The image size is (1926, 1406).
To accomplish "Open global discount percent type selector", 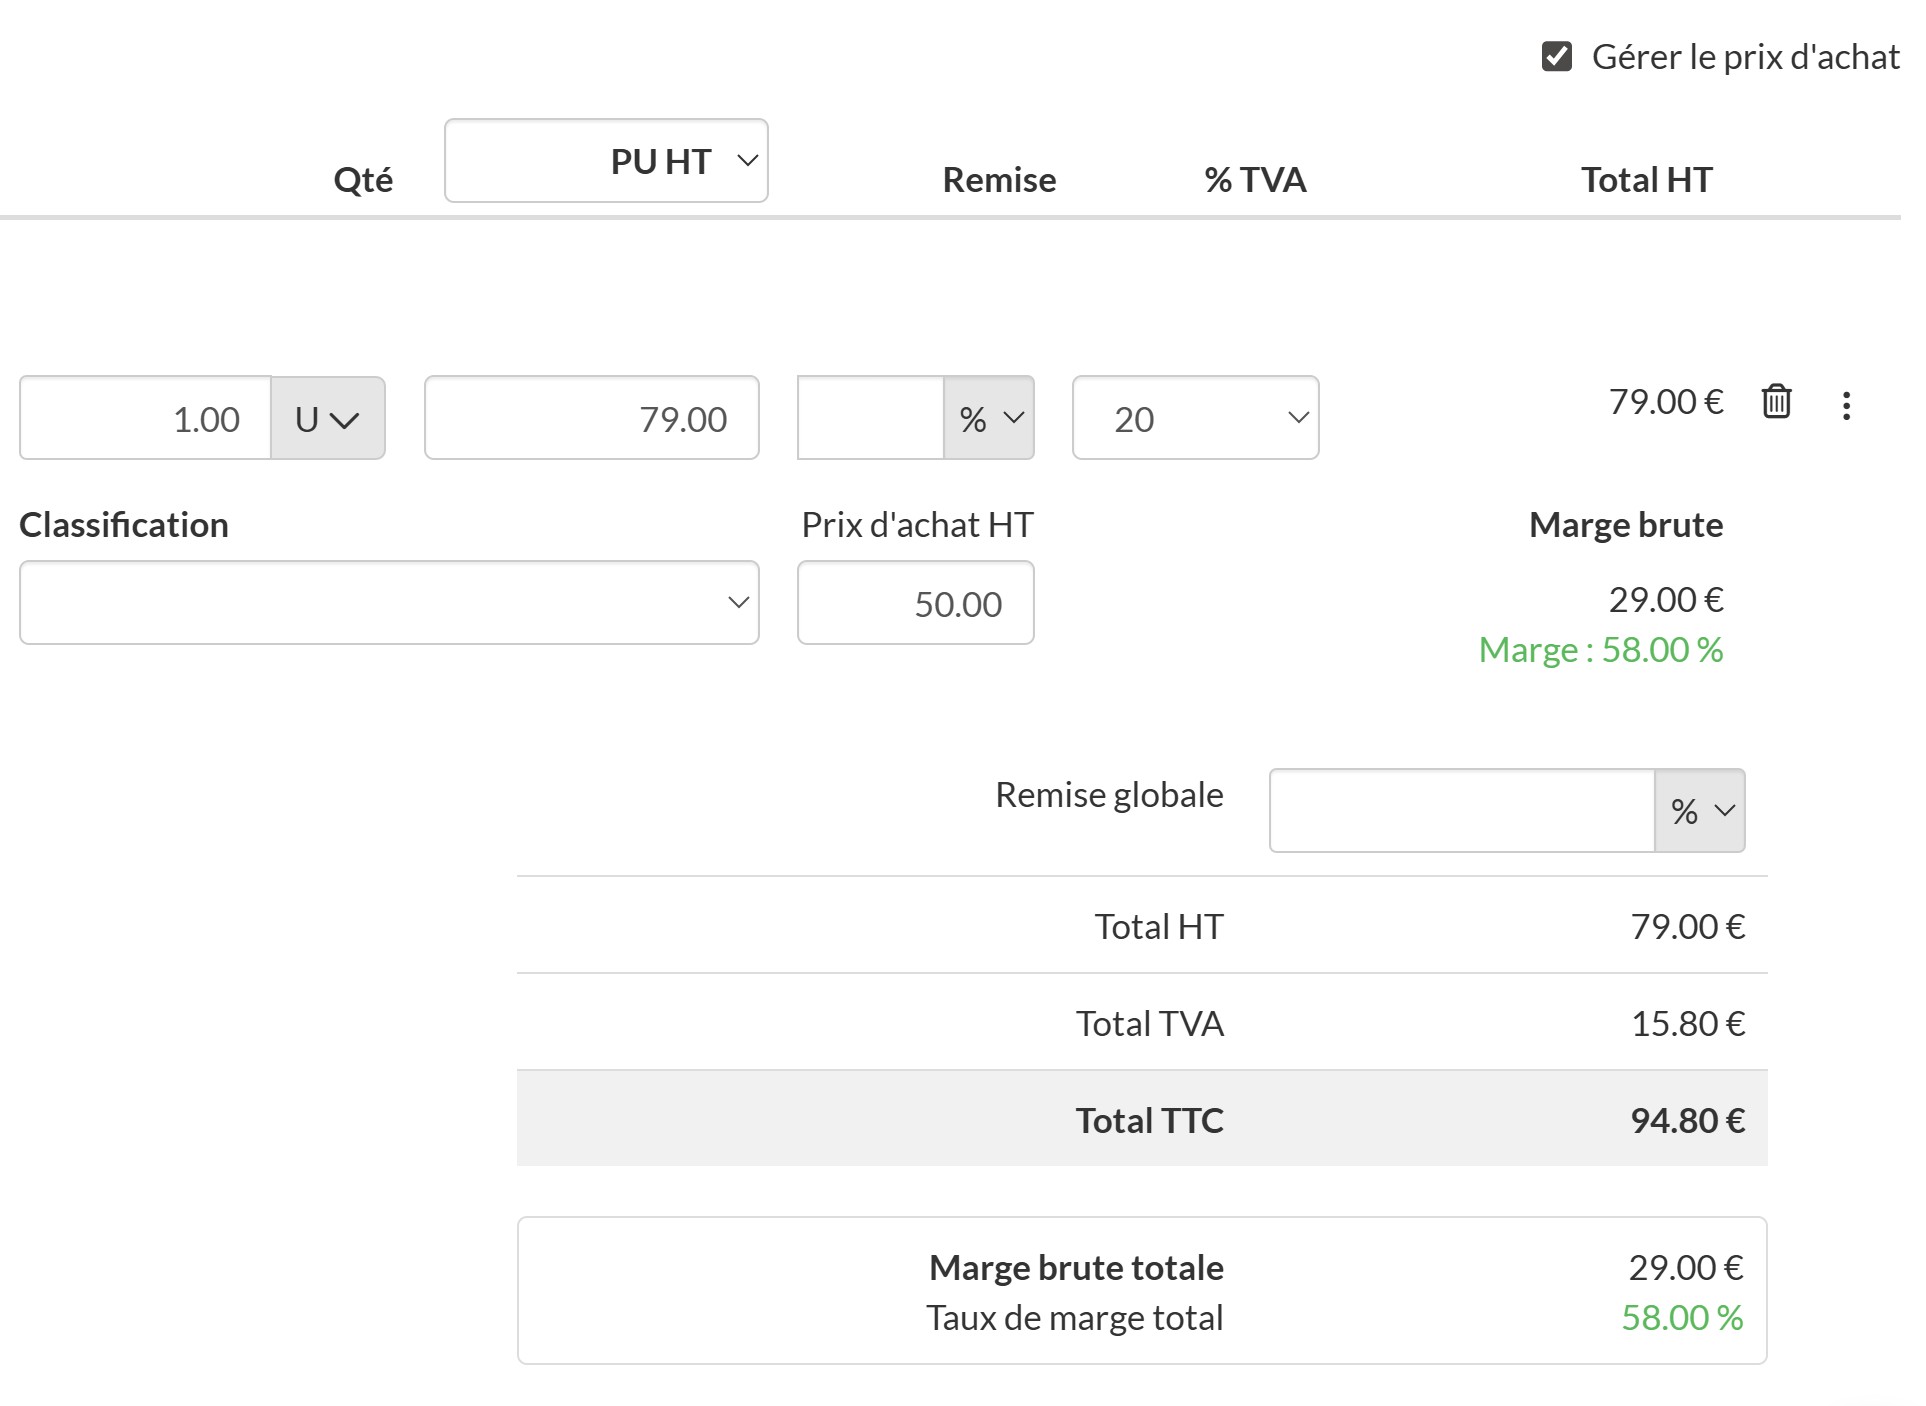I will point(1700,811).
